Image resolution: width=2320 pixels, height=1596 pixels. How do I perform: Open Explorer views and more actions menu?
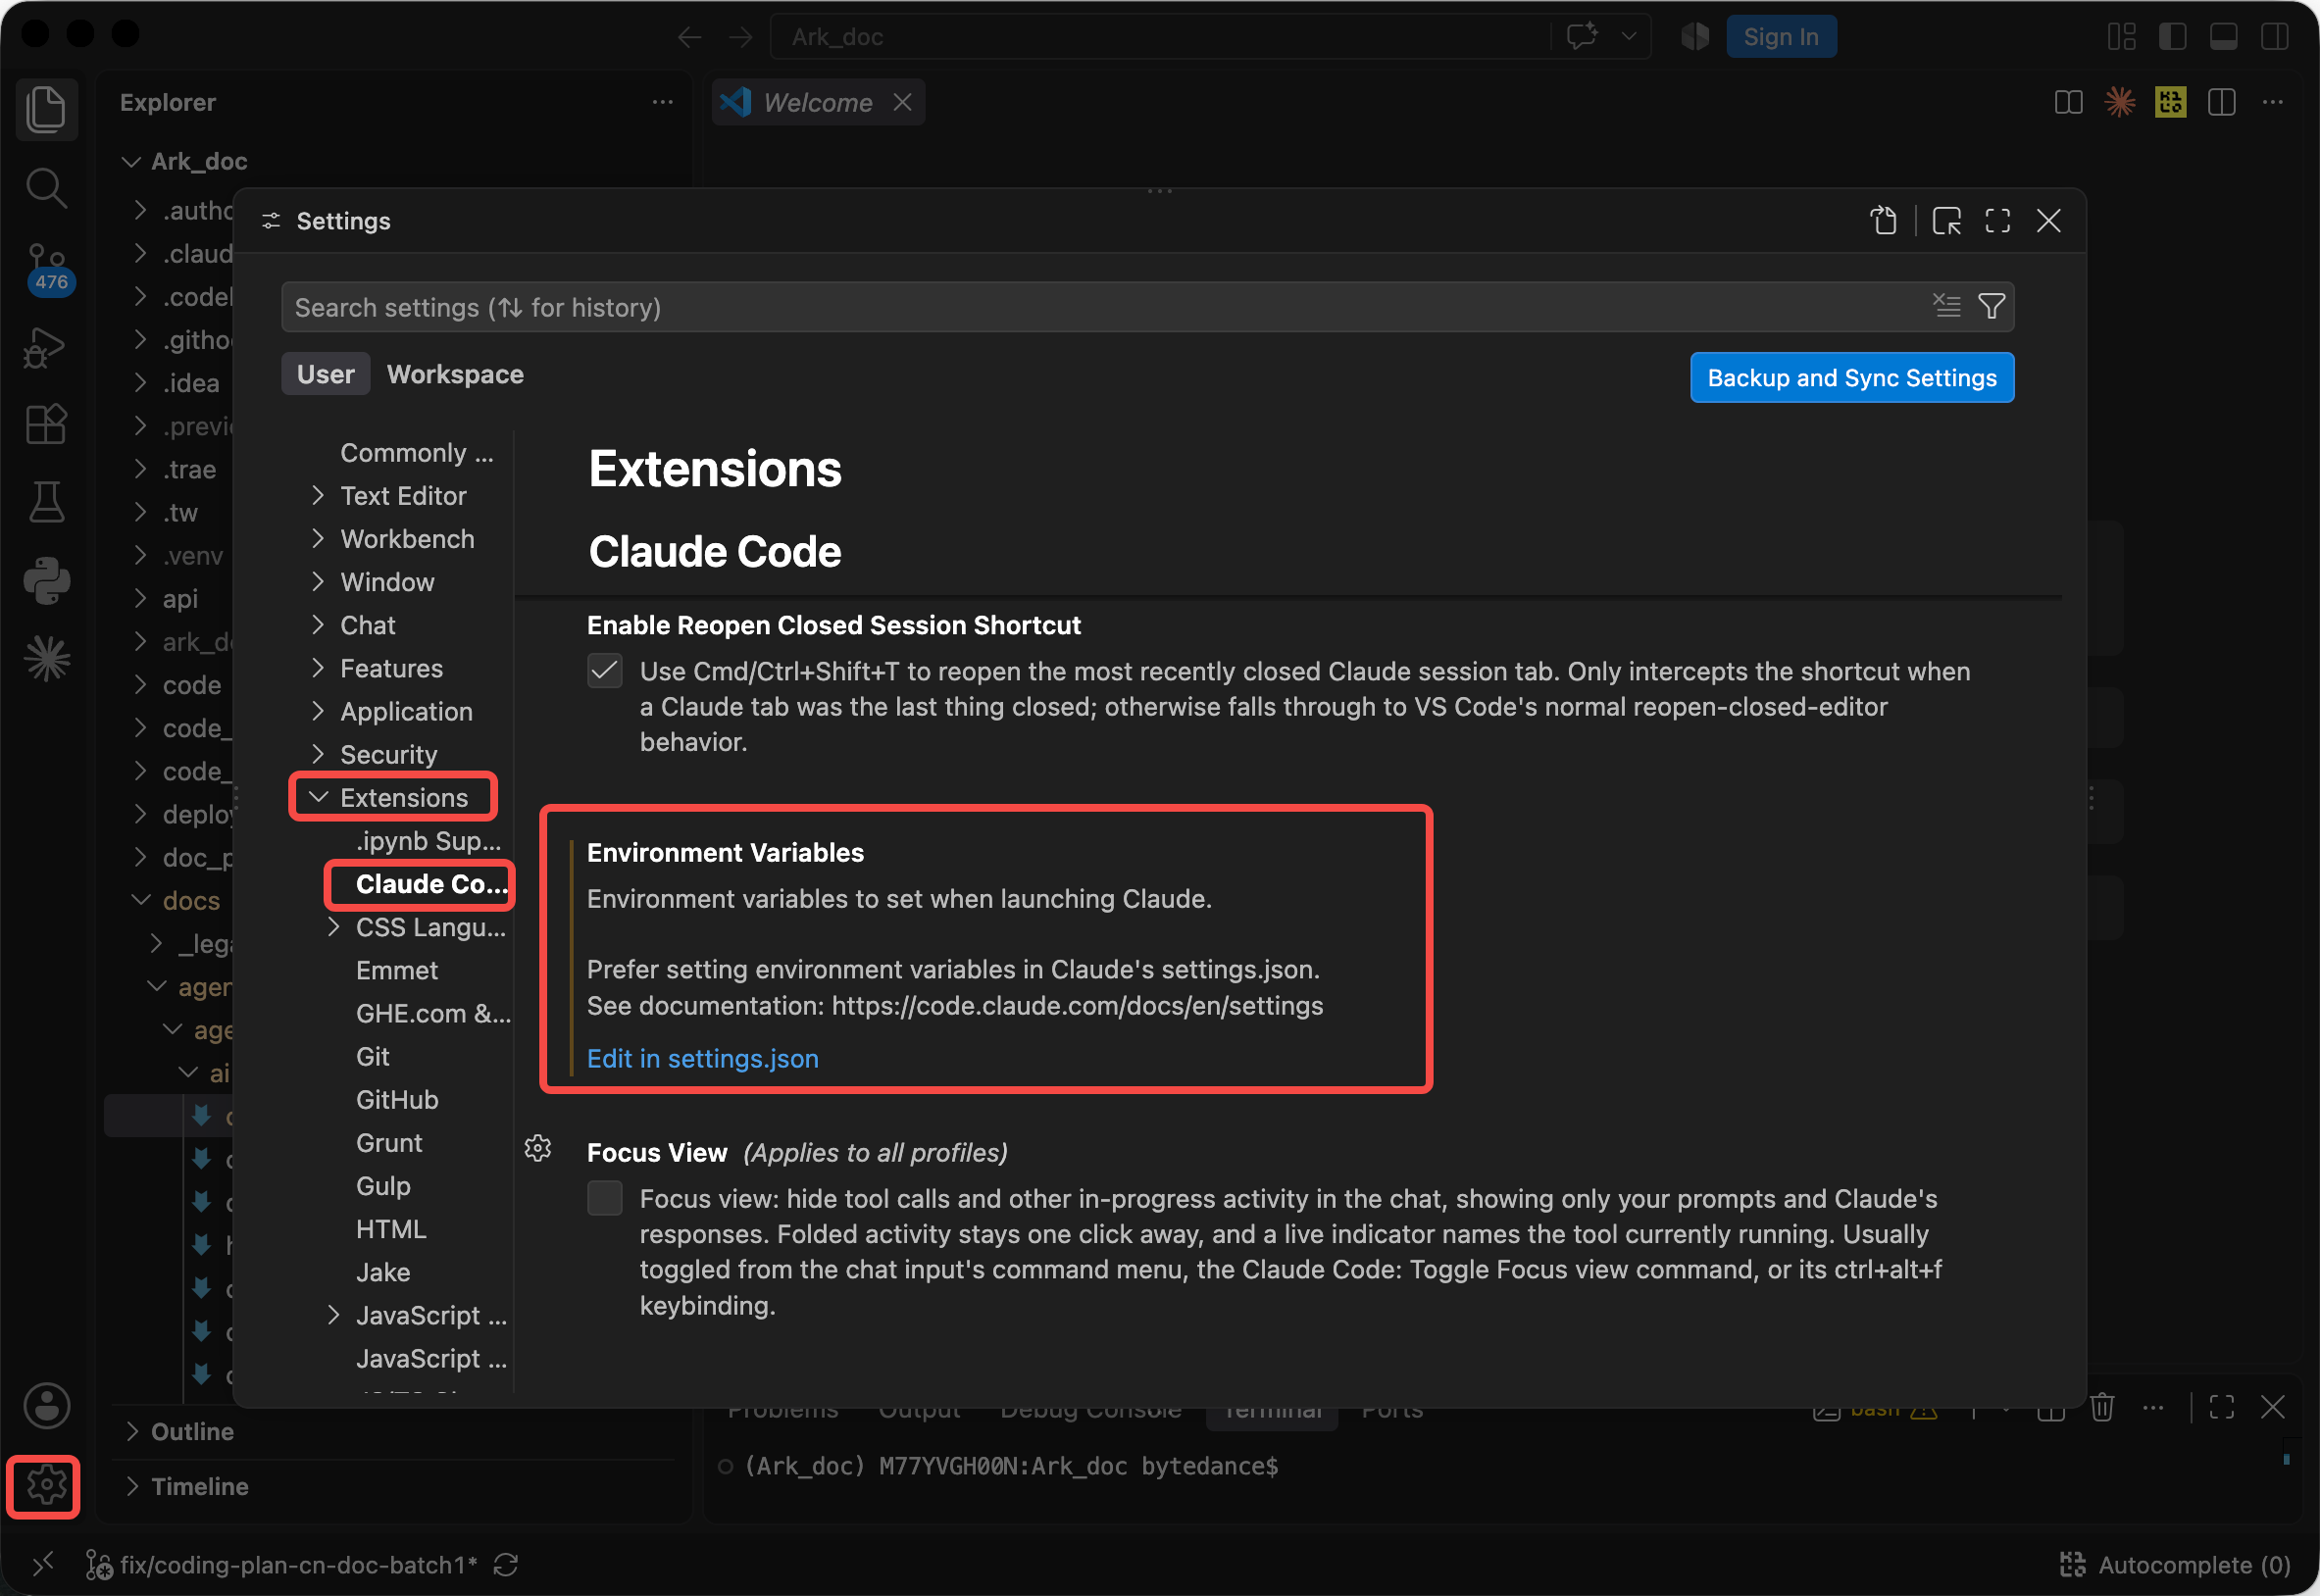pos(662,102)
